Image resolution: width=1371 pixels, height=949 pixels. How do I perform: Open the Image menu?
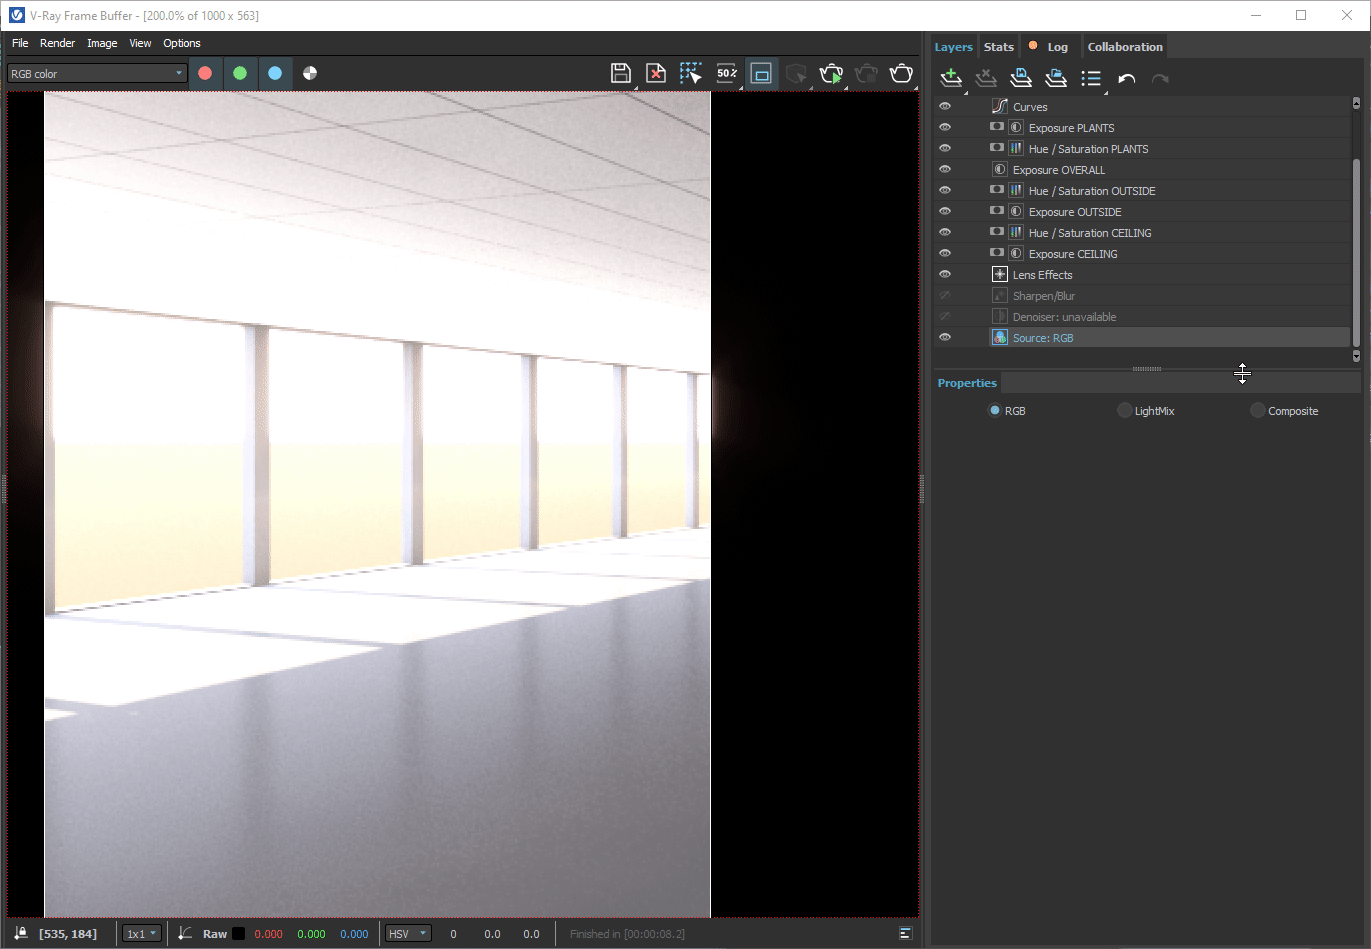tap(102, 43)
